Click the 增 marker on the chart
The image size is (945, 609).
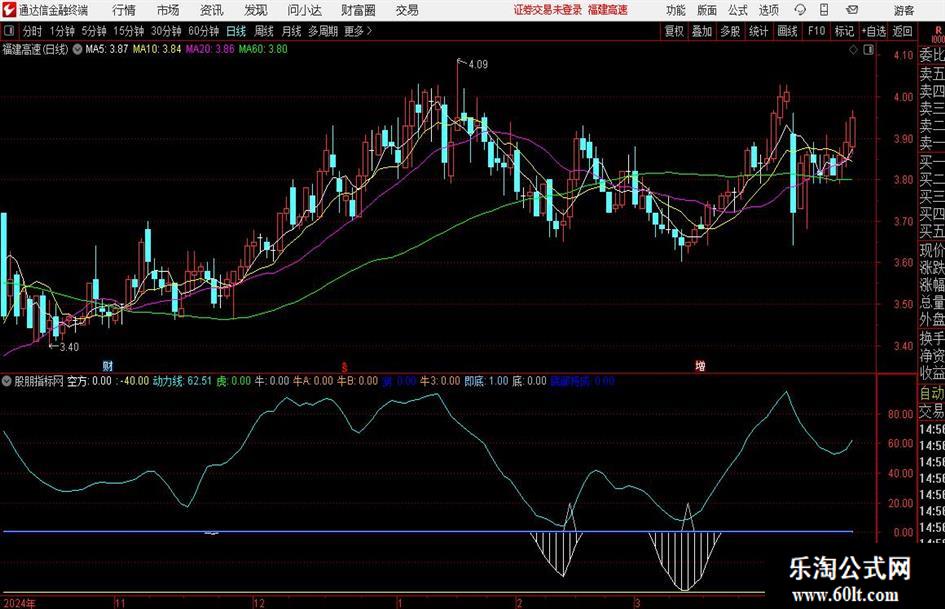tap(700, 366)
